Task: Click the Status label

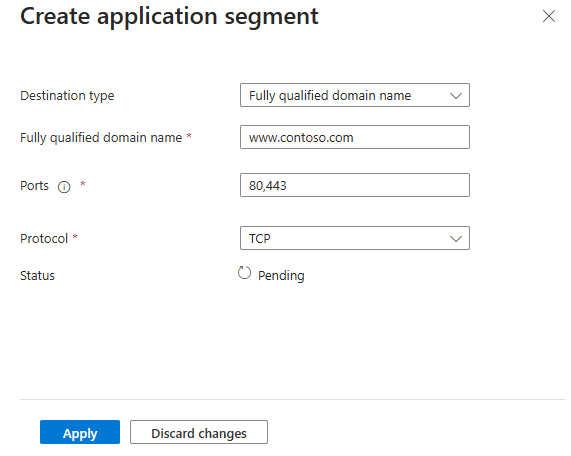Action: pos(37,276)
